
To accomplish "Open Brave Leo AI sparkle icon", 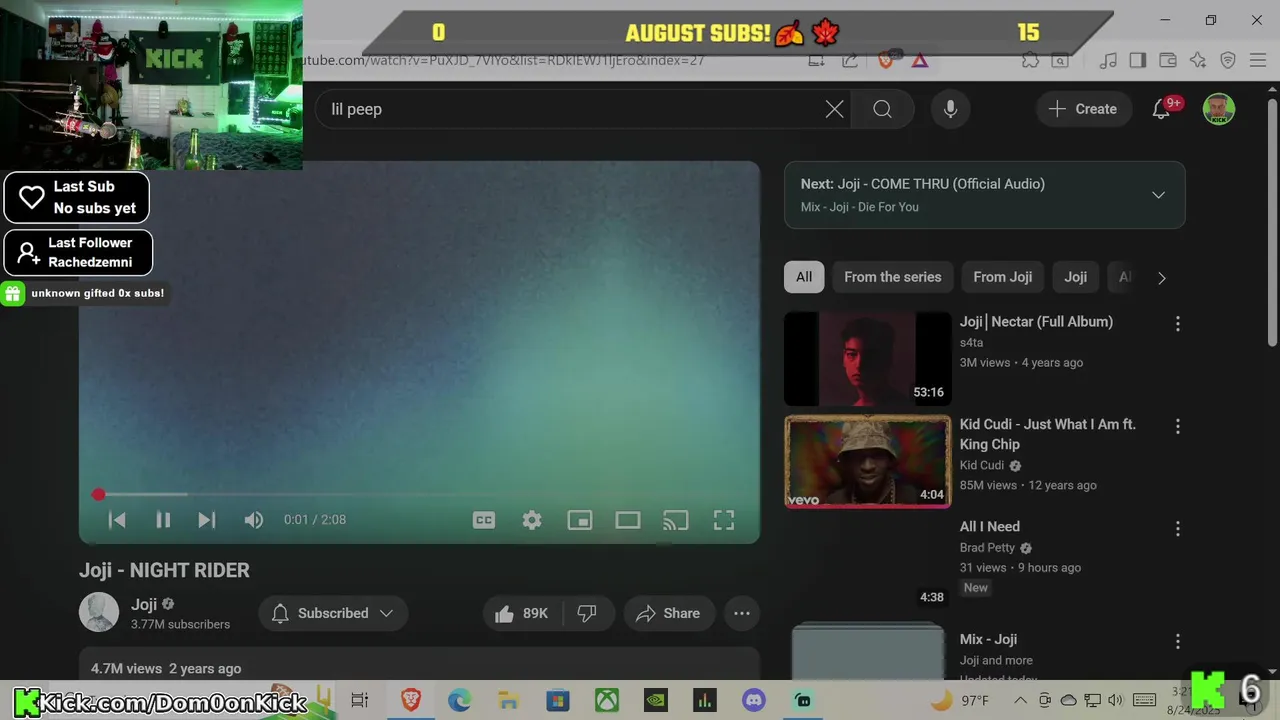I will pyautogui.click(x=1198, y=60).
